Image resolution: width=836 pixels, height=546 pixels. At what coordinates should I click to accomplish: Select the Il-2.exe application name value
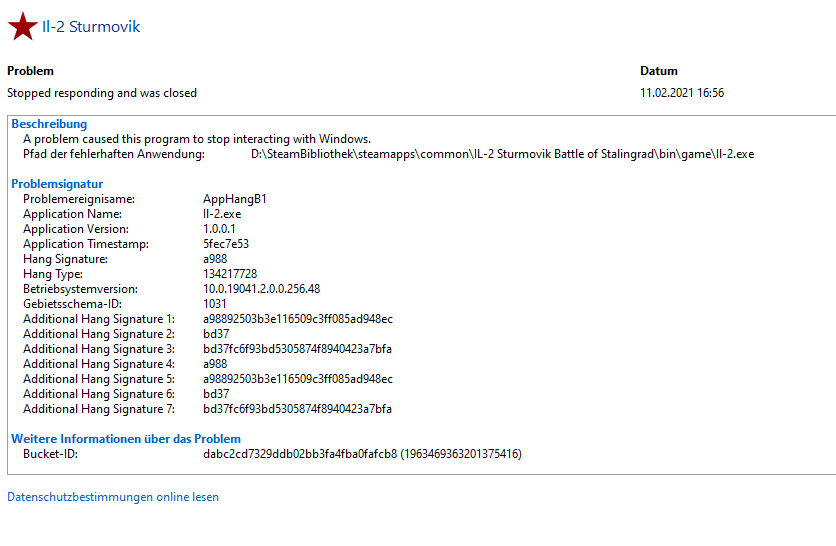(x=222, y=214)
